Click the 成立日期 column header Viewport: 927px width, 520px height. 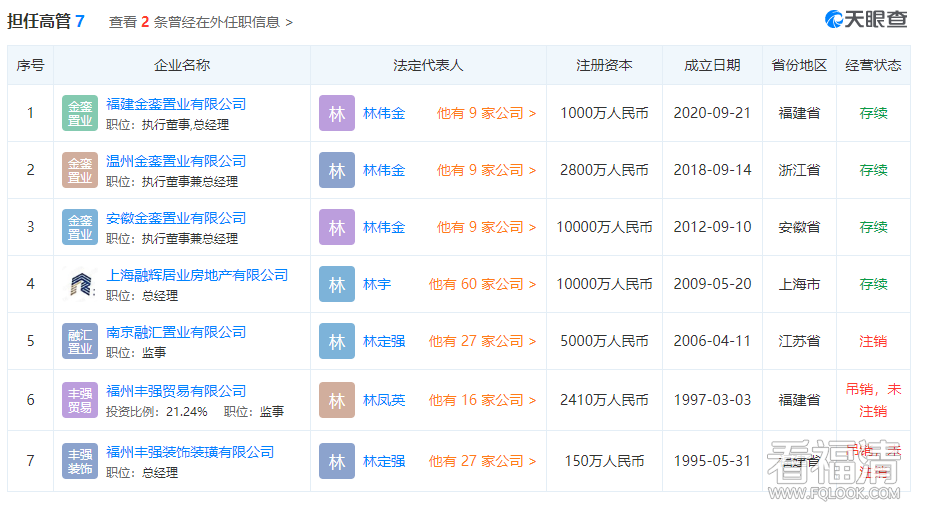pyautogui.click(x=712, y=65)
